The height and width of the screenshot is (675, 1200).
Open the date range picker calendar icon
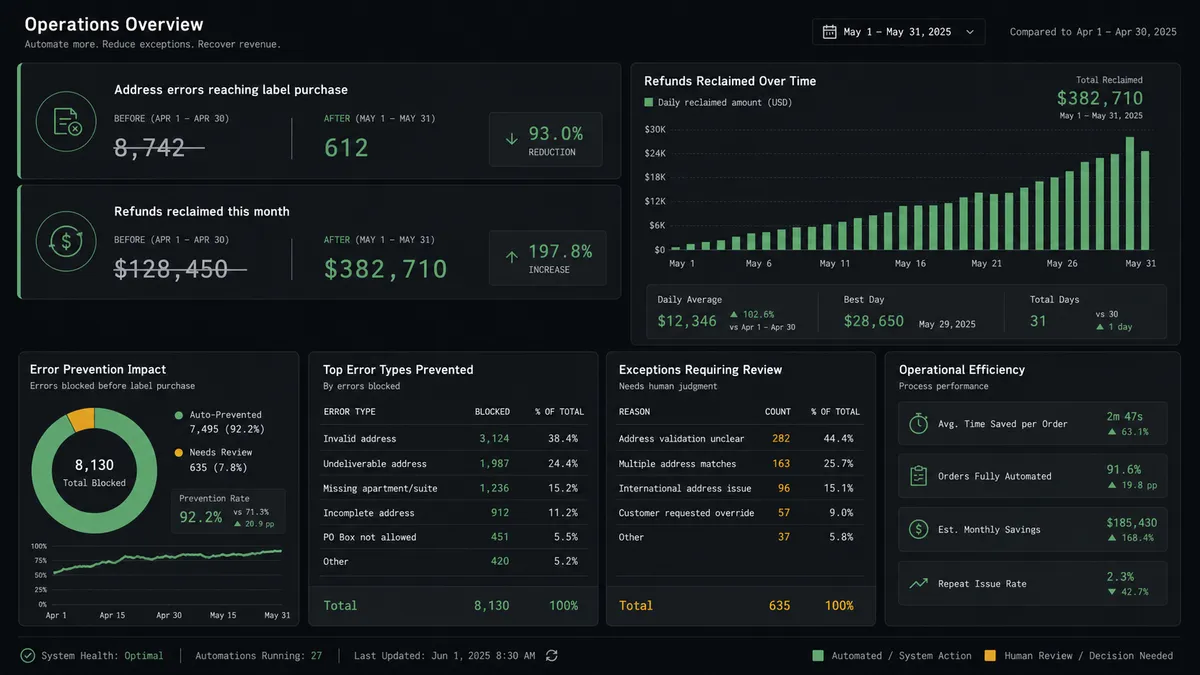[x=829, y=32]
